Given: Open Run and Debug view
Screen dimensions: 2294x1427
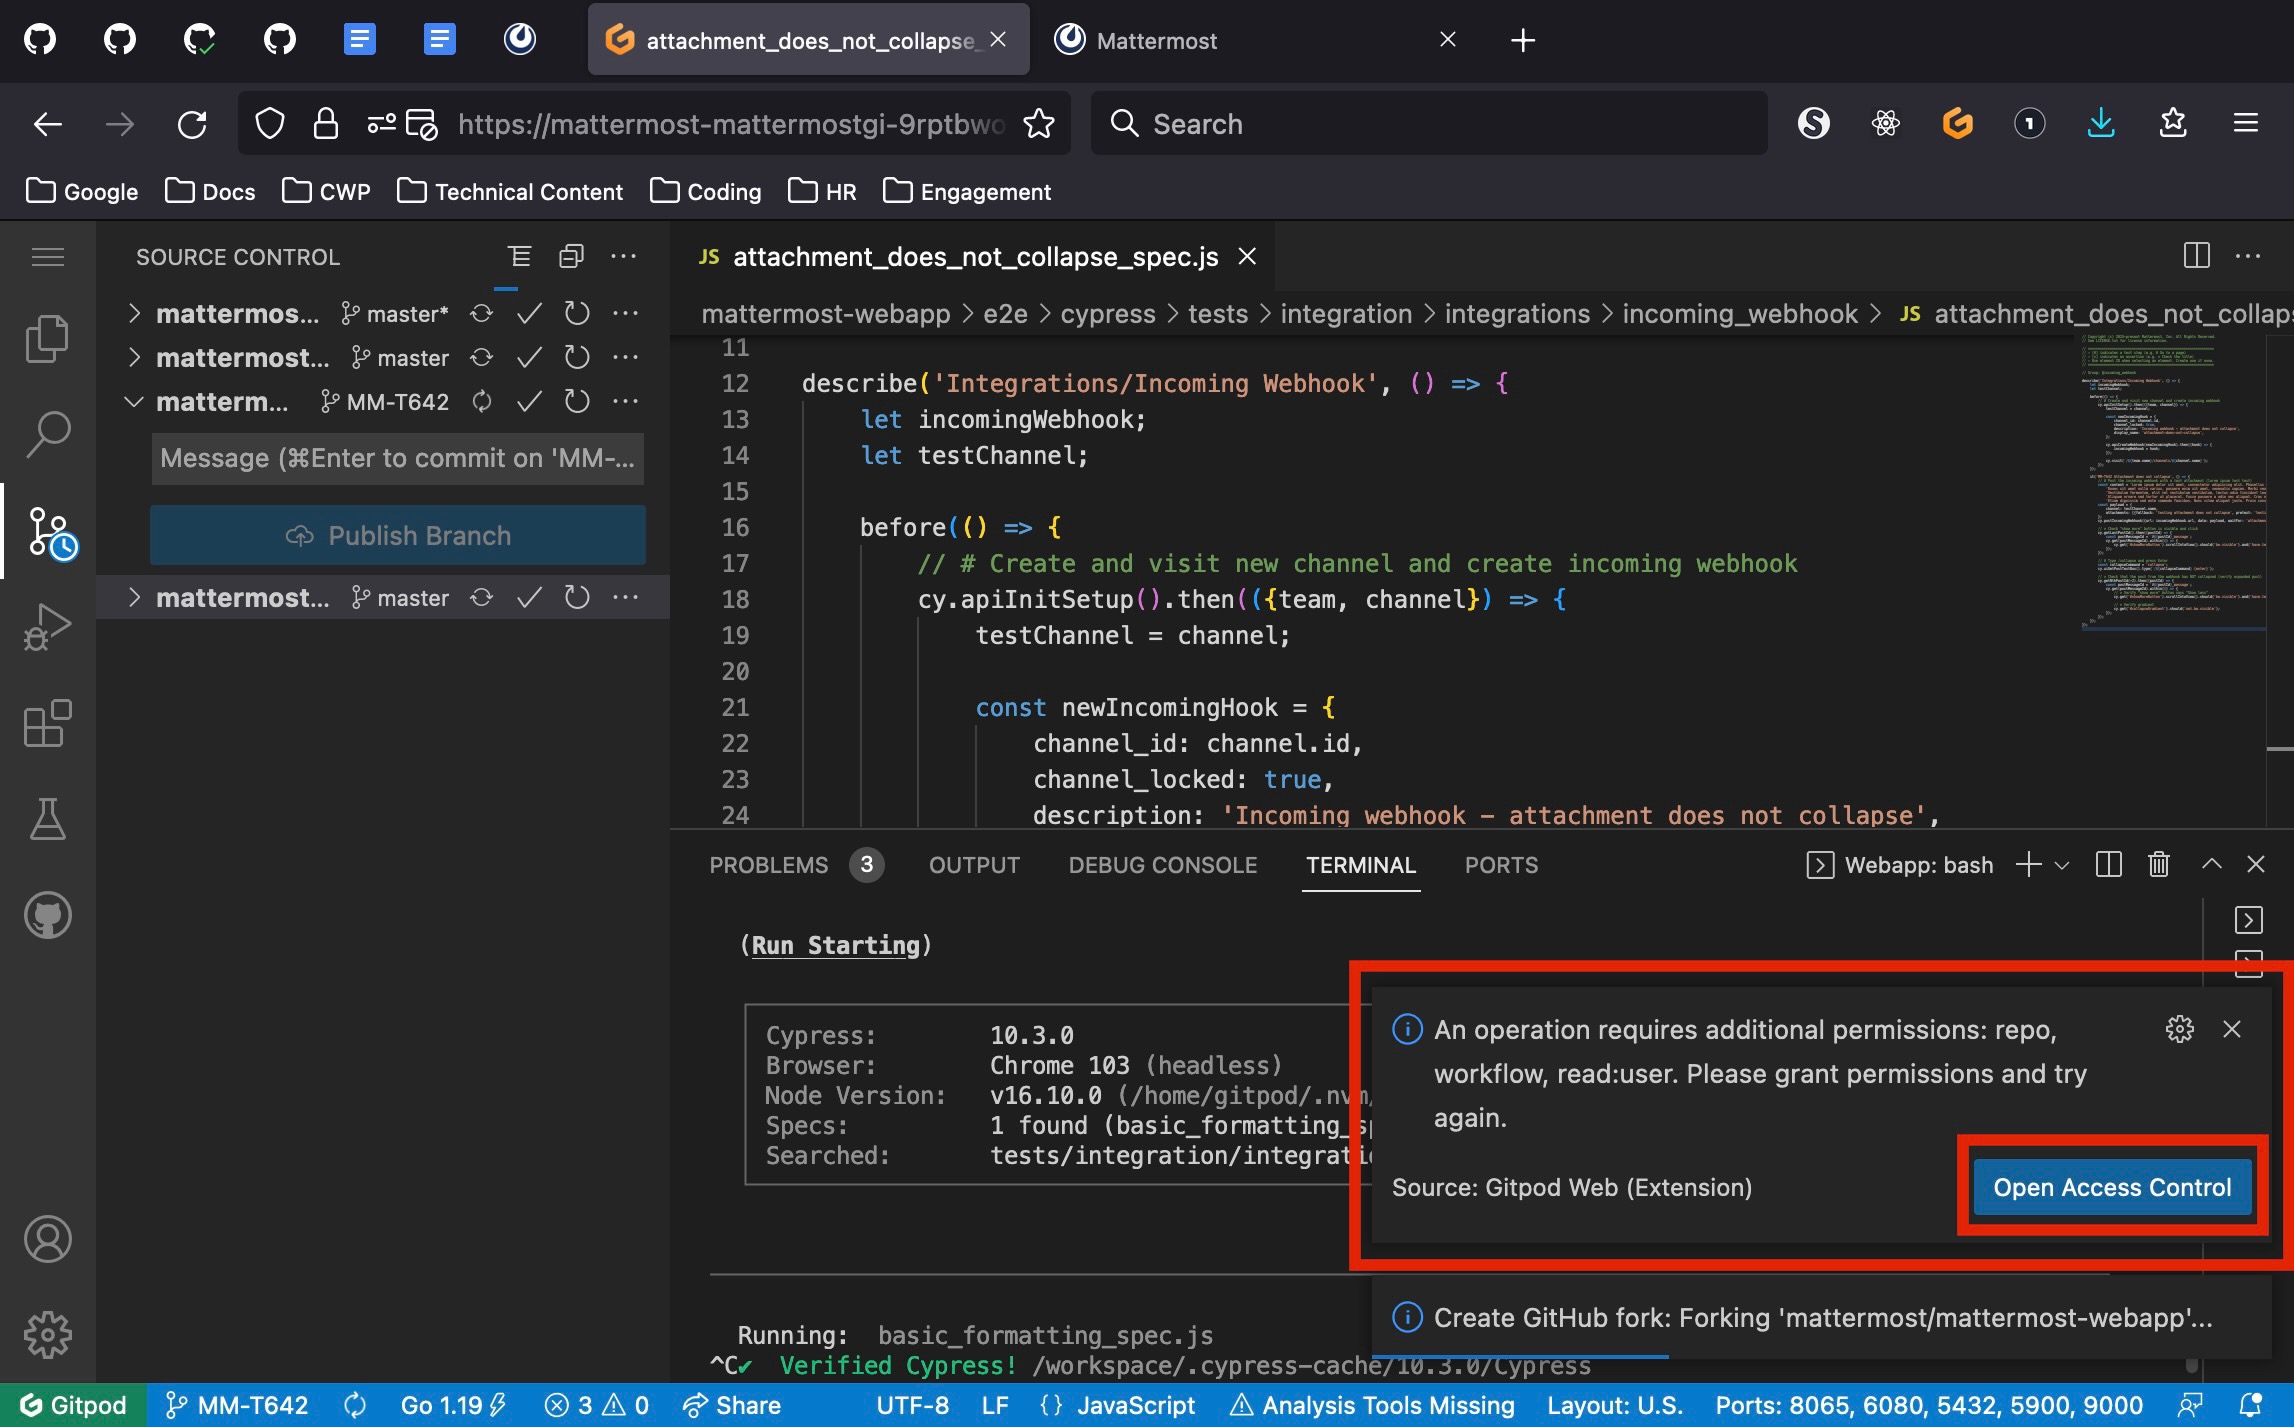Looking at the screenshot, I should click(x=47, y=627).
